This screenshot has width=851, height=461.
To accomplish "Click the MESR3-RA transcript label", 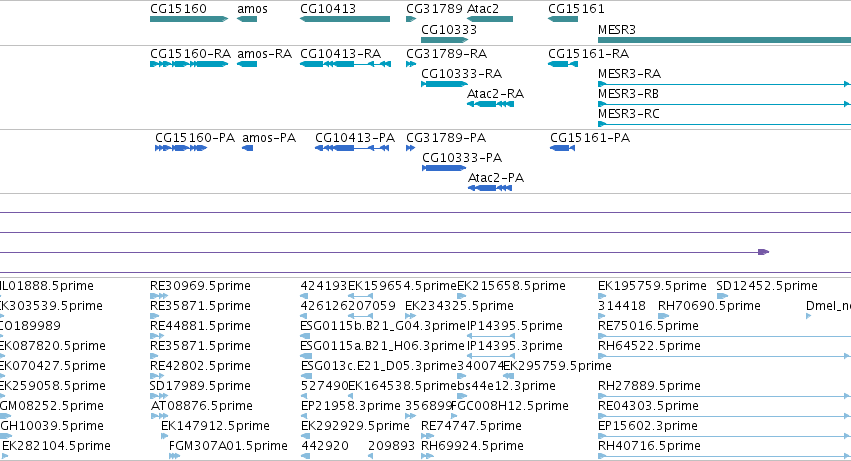I will tap(629, 74).
